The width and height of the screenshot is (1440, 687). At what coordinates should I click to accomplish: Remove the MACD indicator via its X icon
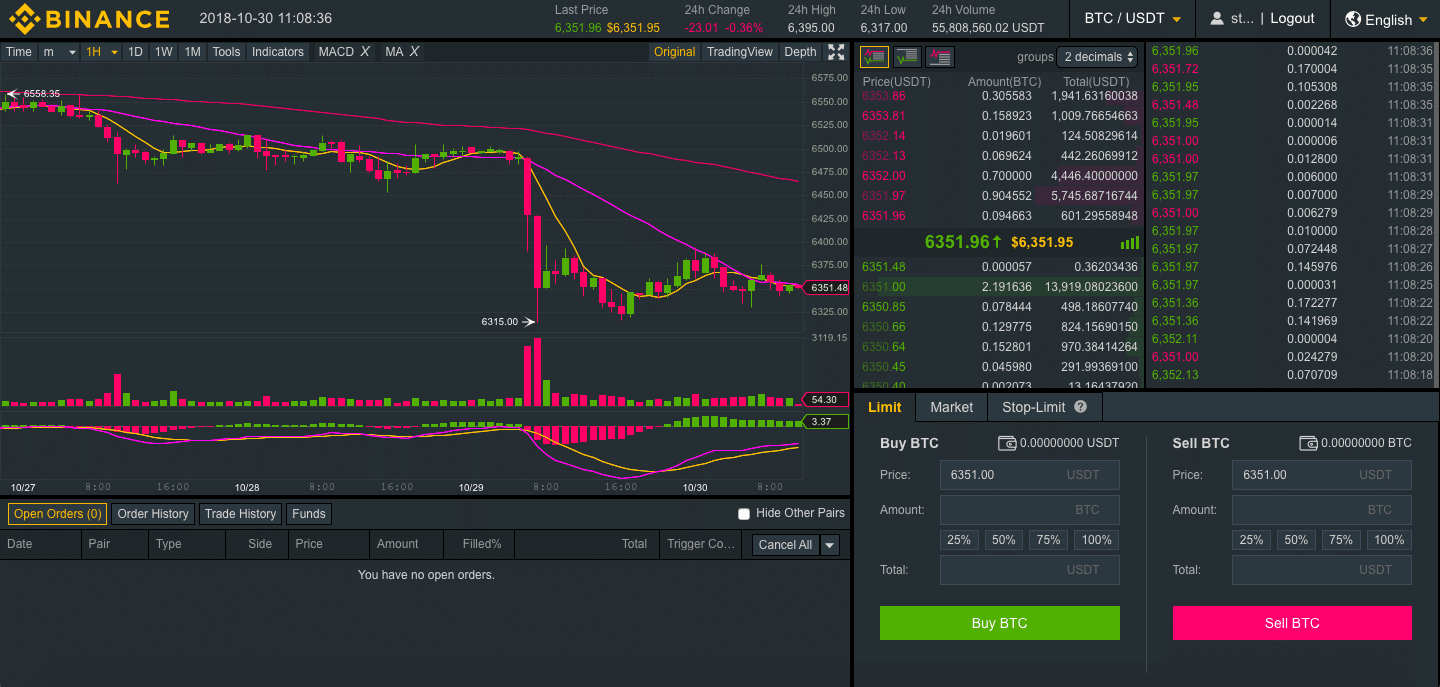365,51
